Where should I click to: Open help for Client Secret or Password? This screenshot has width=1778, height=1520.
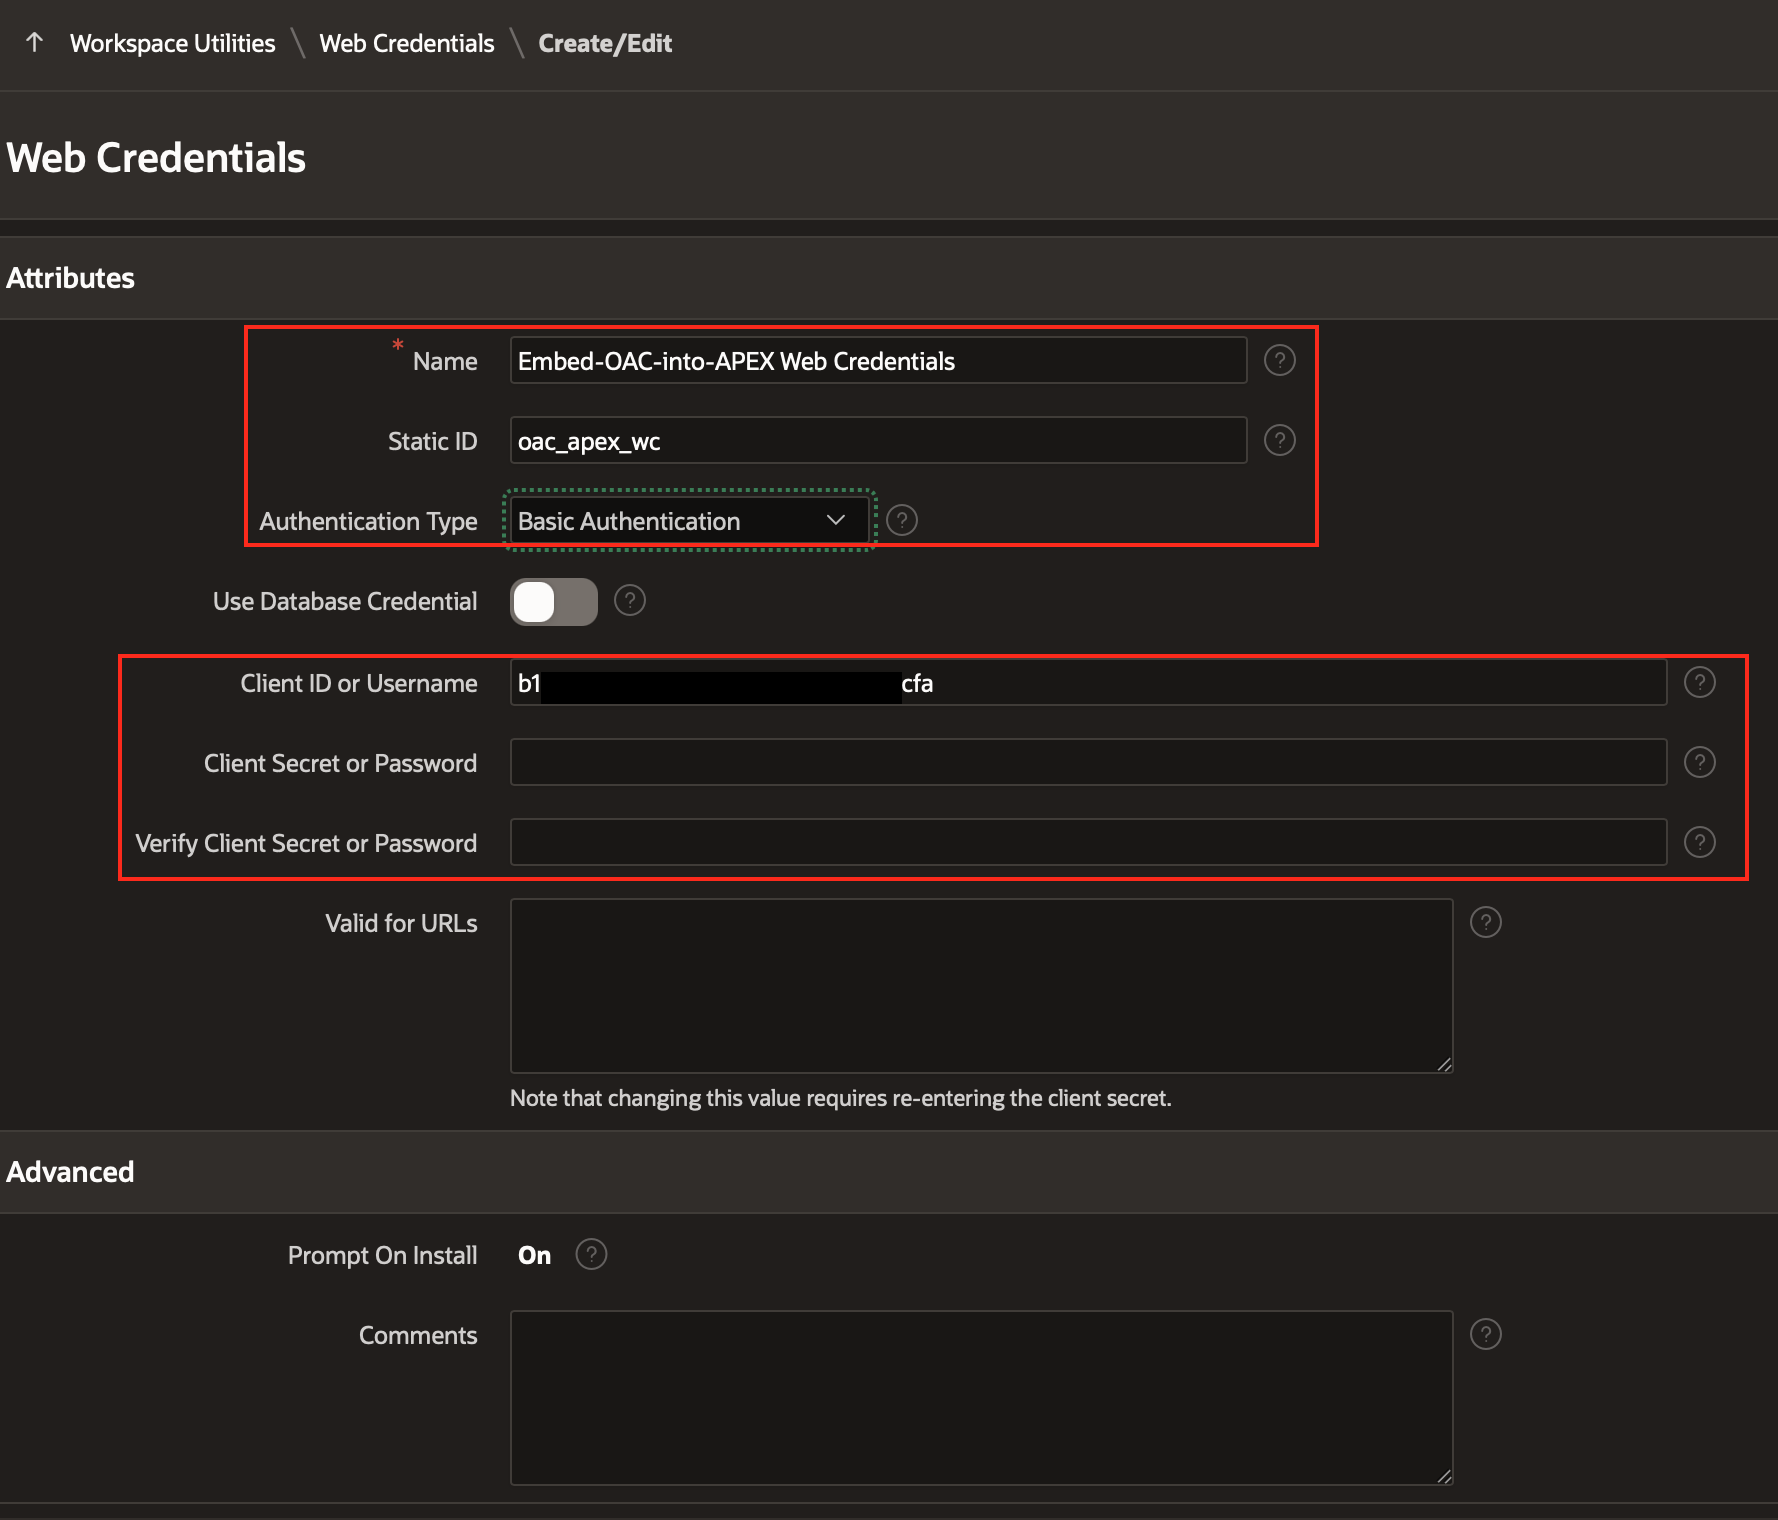[x=1699, y=762]
